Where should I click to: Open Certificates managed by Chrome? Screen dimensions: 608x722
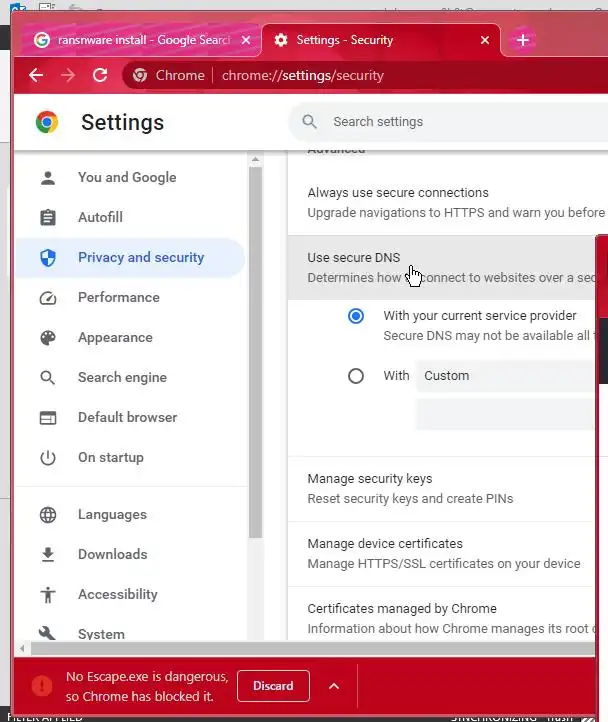point(441,614)
